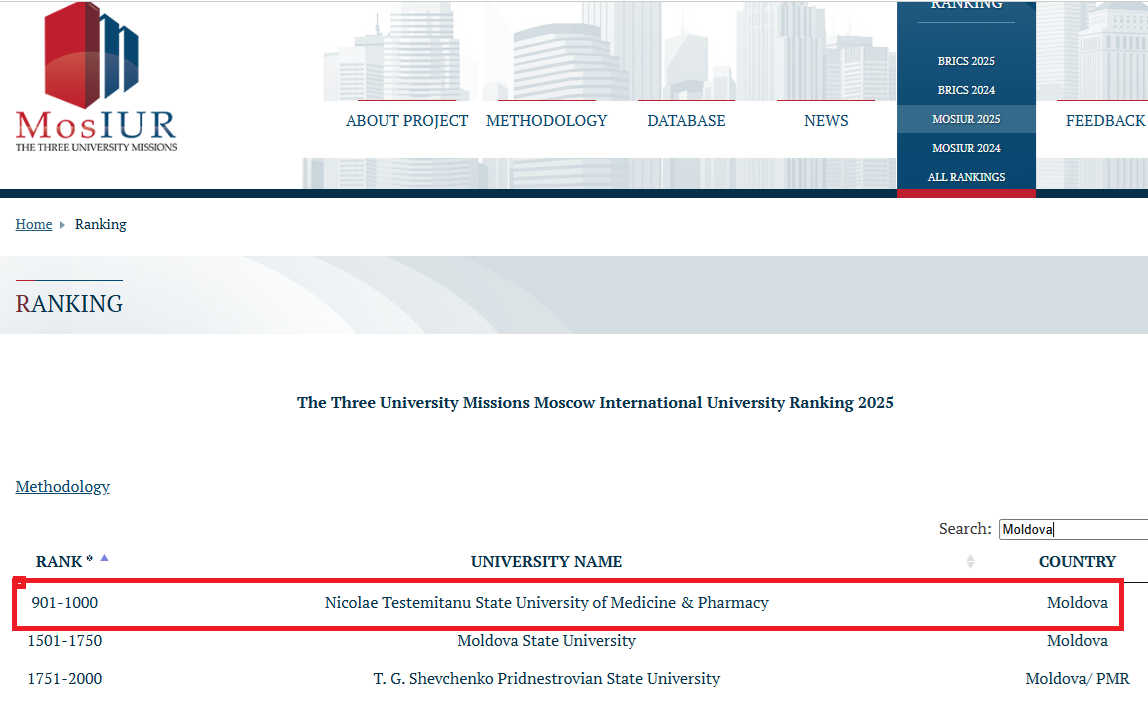Open the Feedback page
This screenshot has width=1148, height=713.
(1104, 121)
